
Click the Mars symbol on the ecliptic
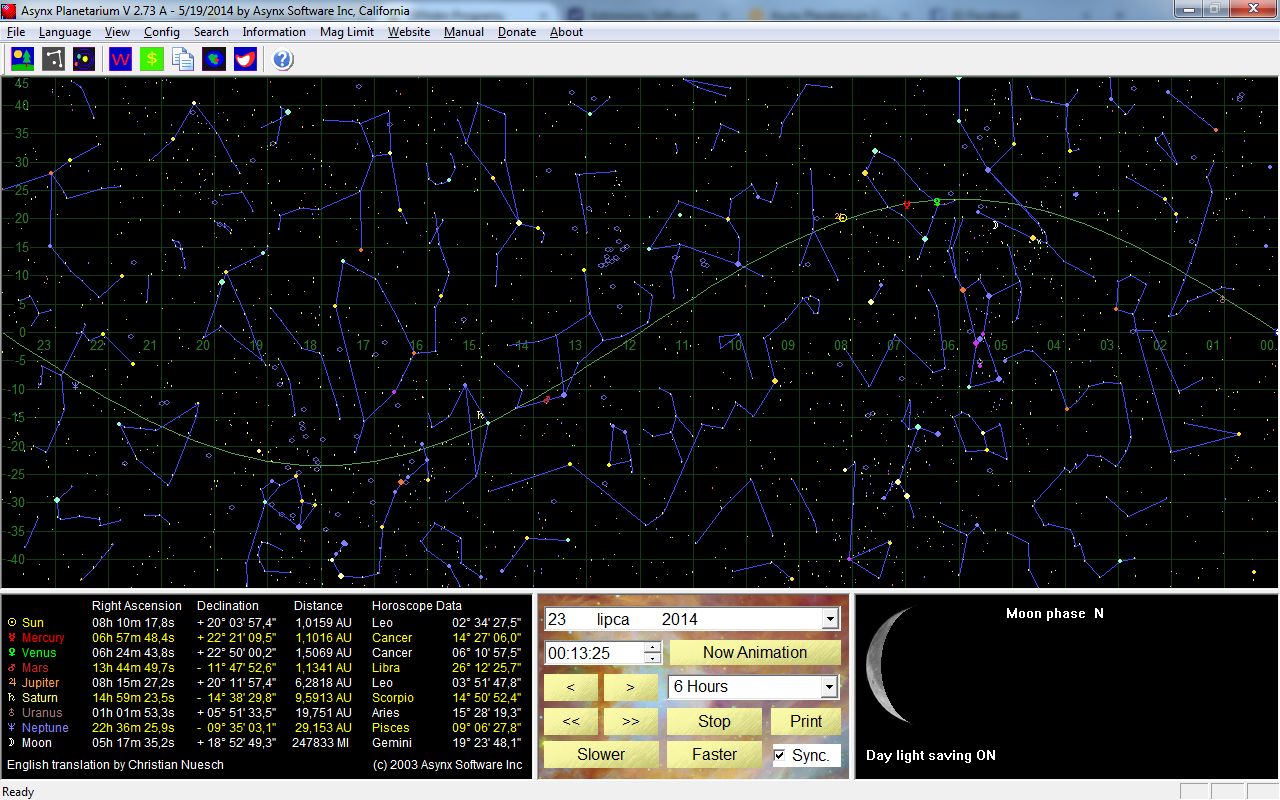[547, 399]
